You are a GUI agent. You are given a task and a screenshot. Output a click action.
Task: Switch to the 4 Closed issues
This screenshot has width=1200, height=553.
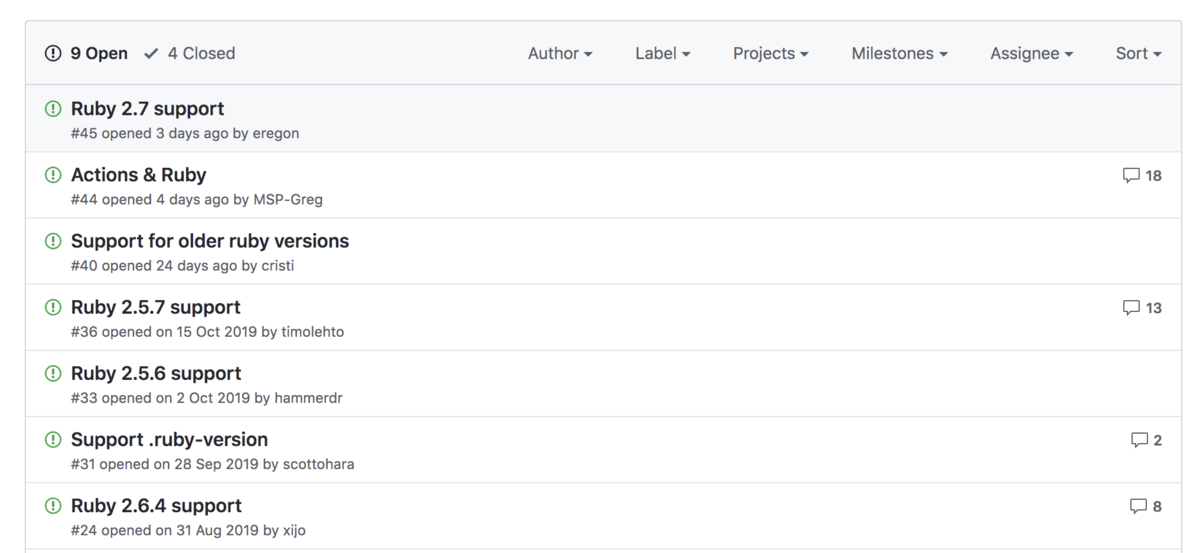coord(190,53)
